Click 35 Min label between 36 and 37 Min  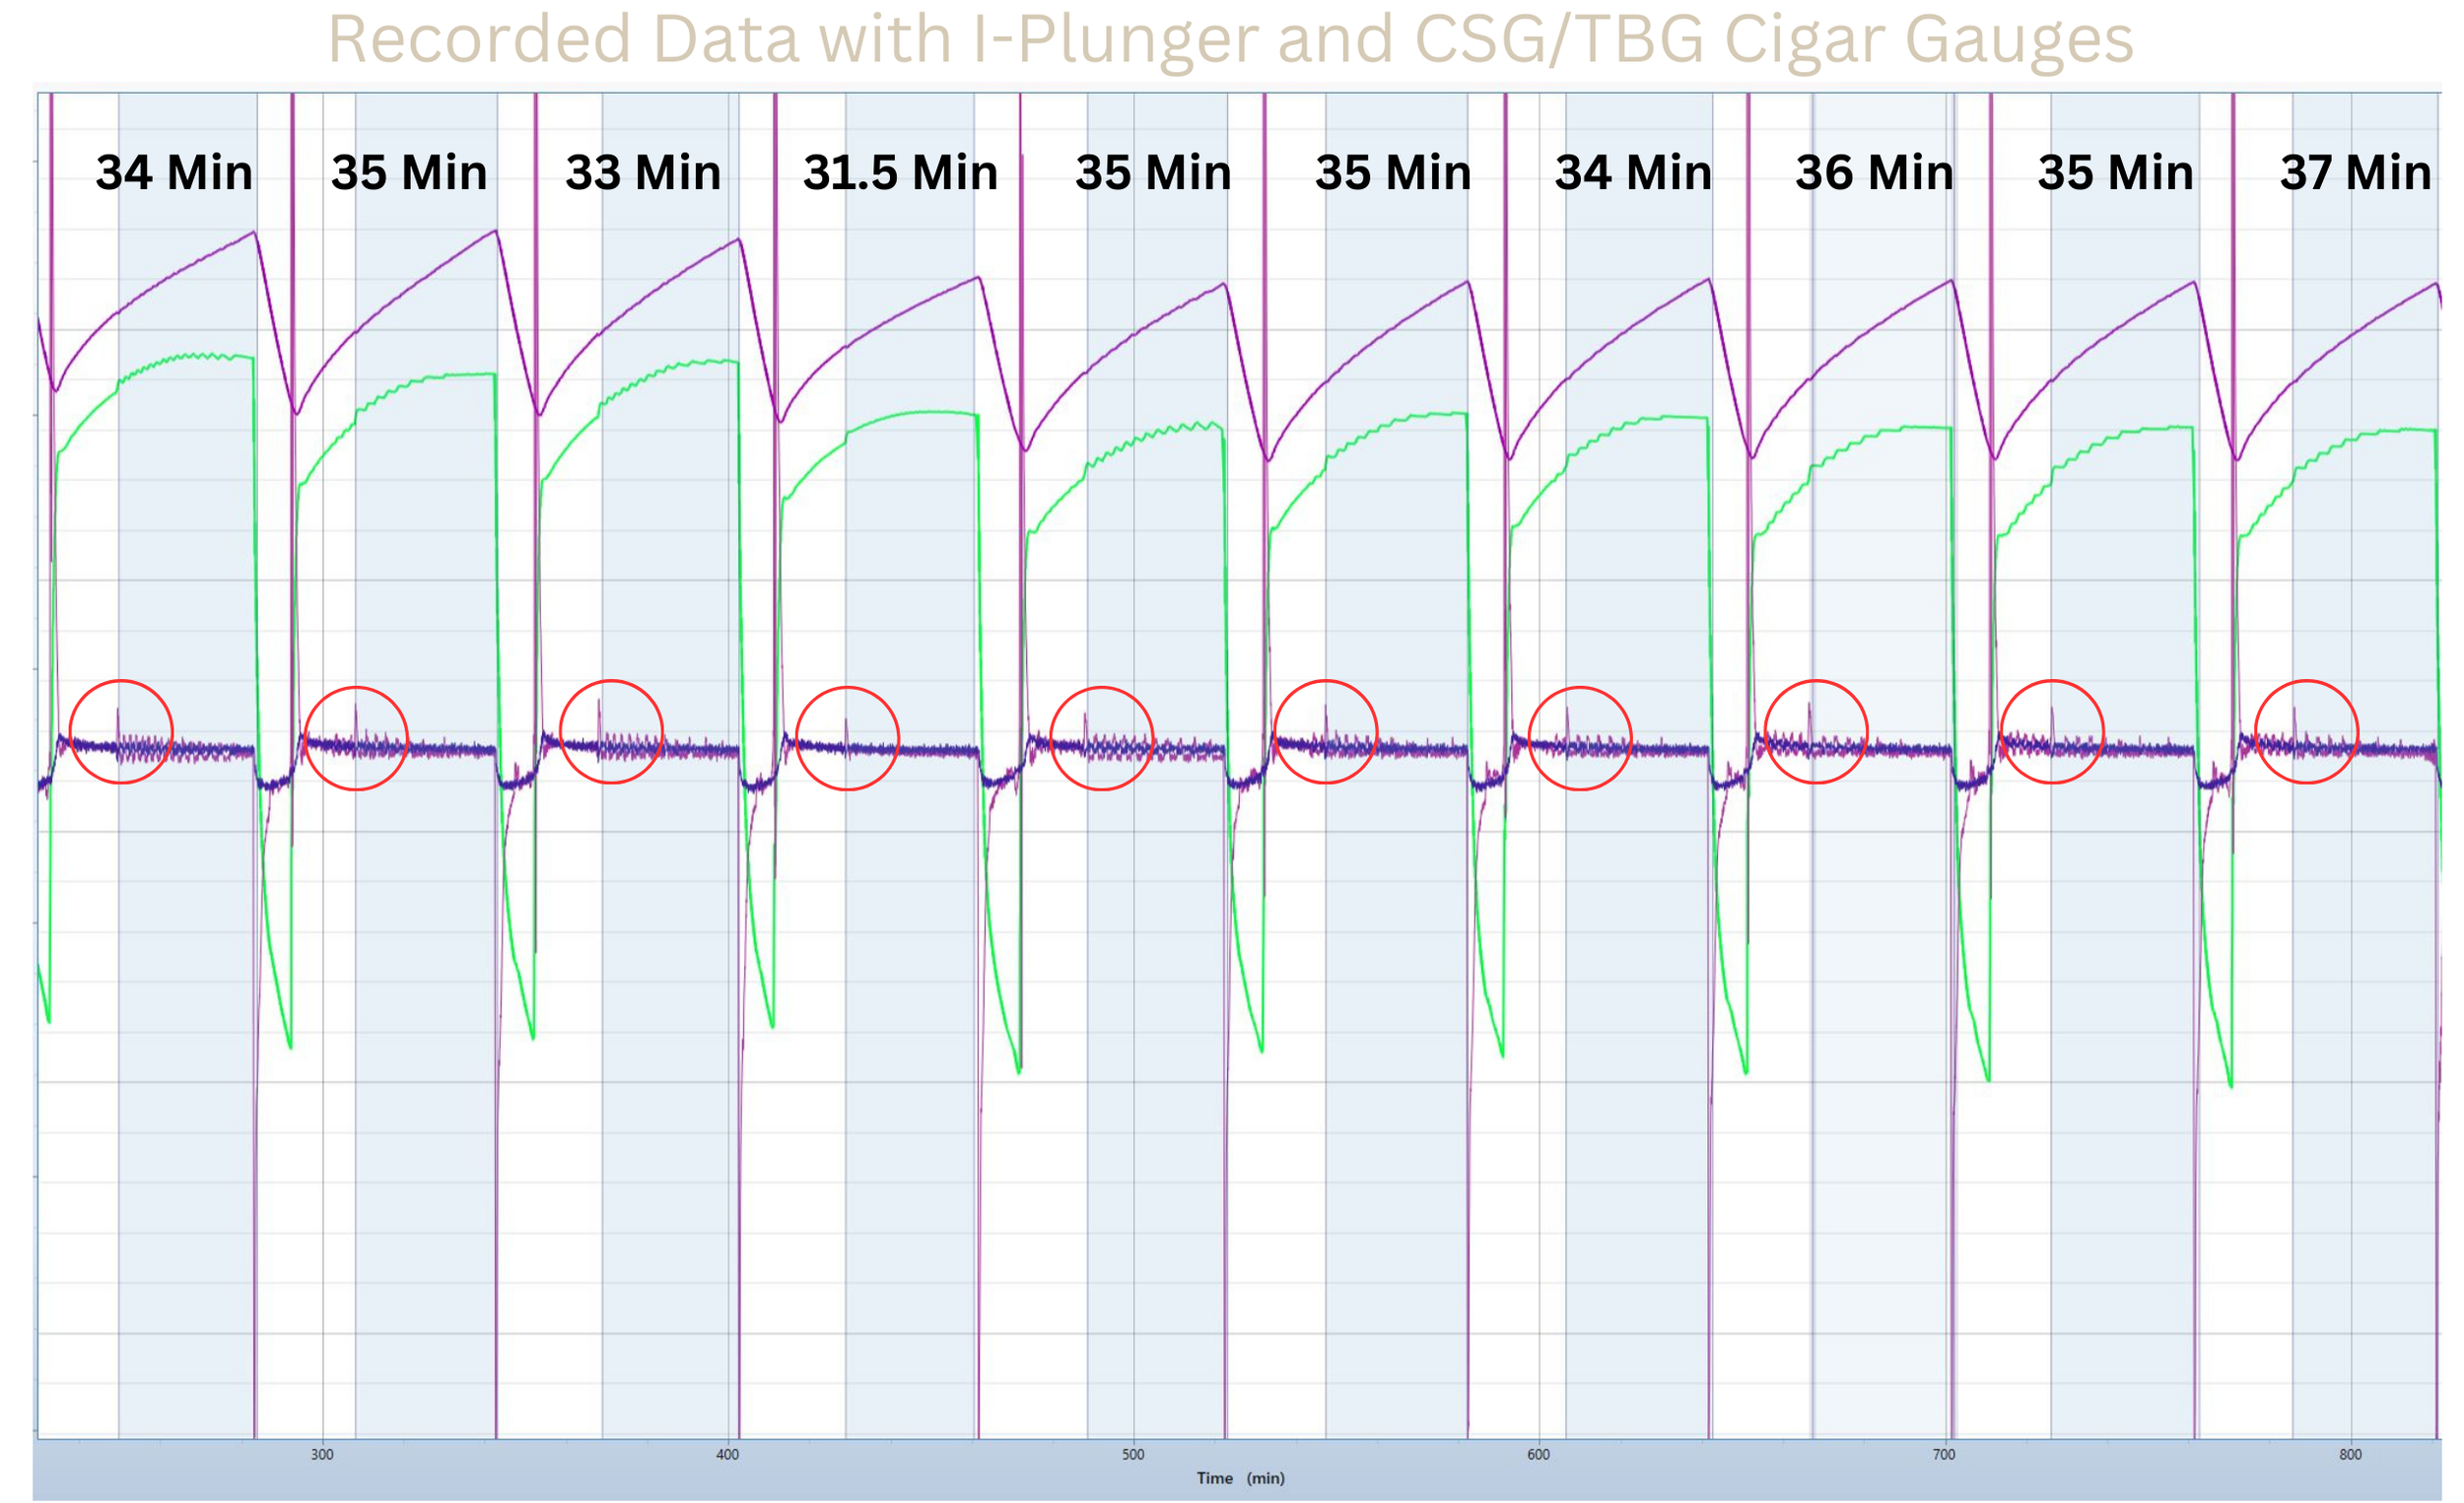click(2116, 173)
